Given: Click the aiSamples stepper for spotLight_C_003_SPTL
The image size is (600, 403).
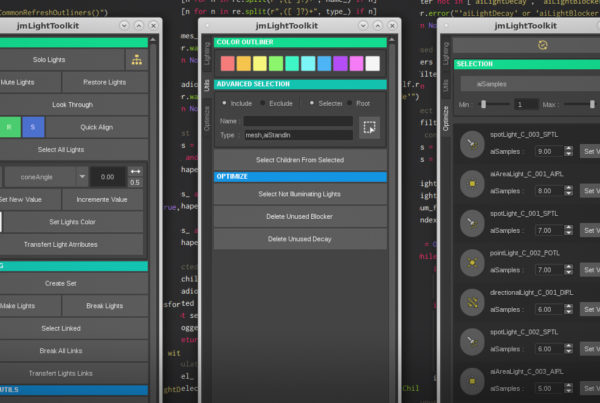Looking at the screenshot, I should click(568, 152).
